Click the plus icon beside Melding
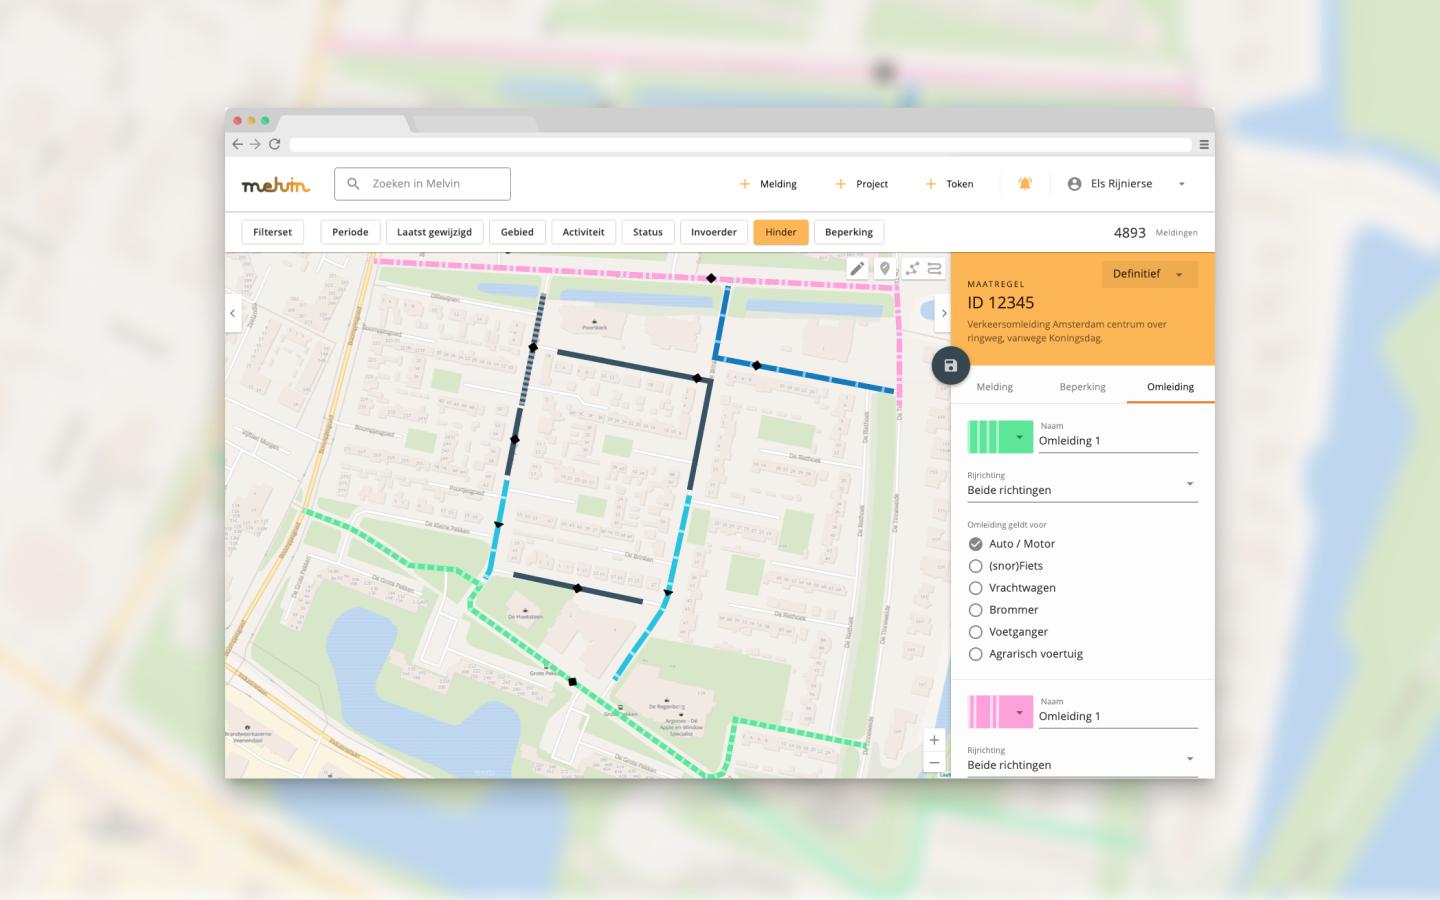Image resolution: width=1440 pixels, height=900 pixels. point(745,184)
